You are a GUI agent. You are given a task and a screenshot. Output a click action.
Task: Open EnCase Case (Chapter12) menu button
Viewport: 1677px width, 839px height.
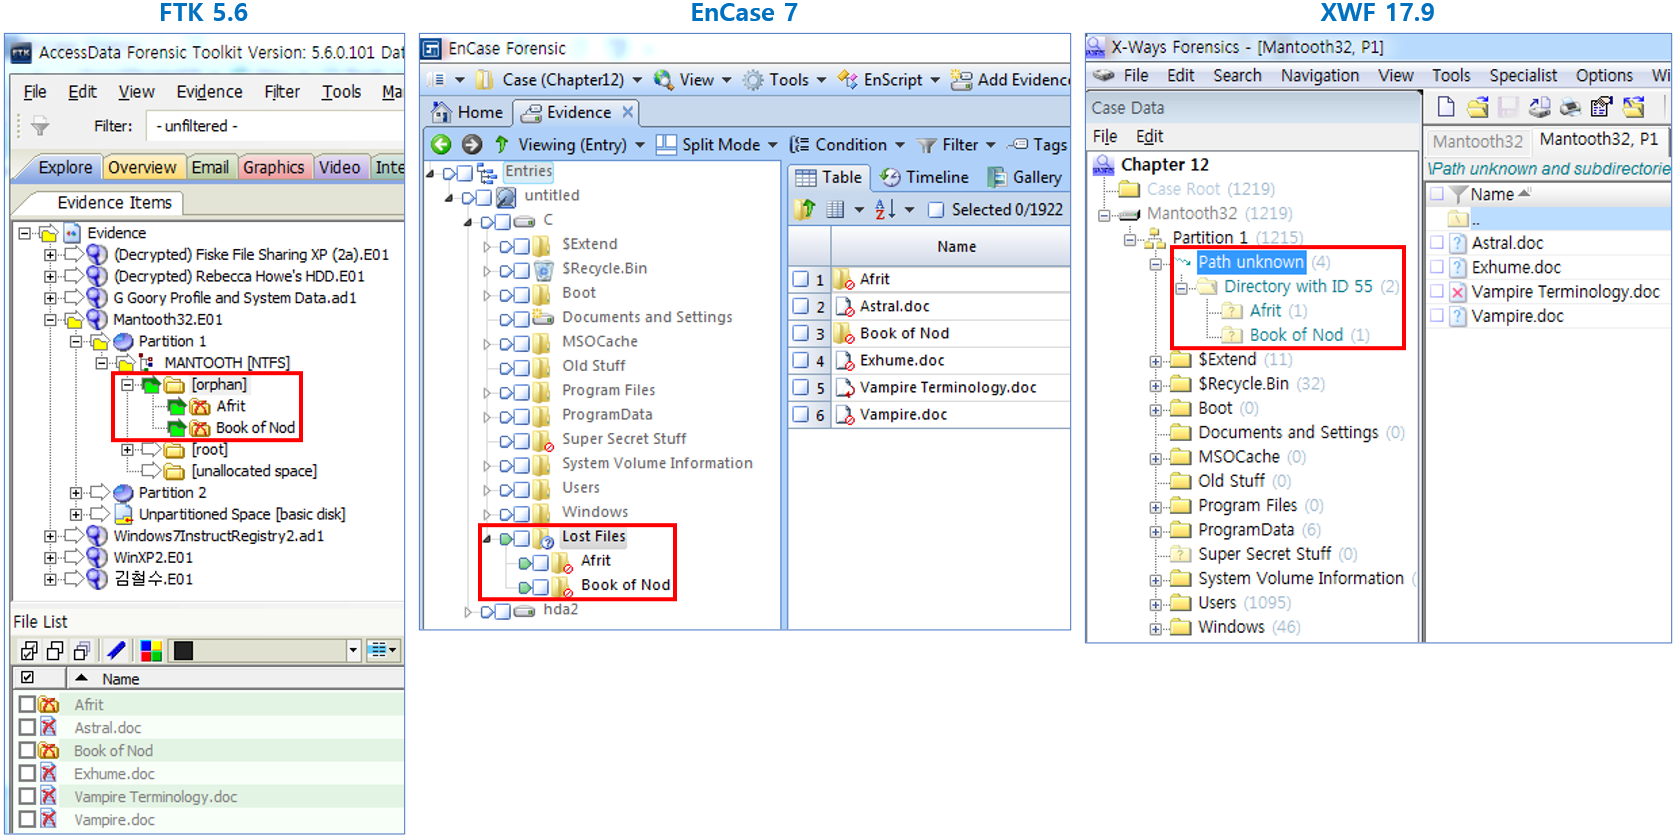558,80
